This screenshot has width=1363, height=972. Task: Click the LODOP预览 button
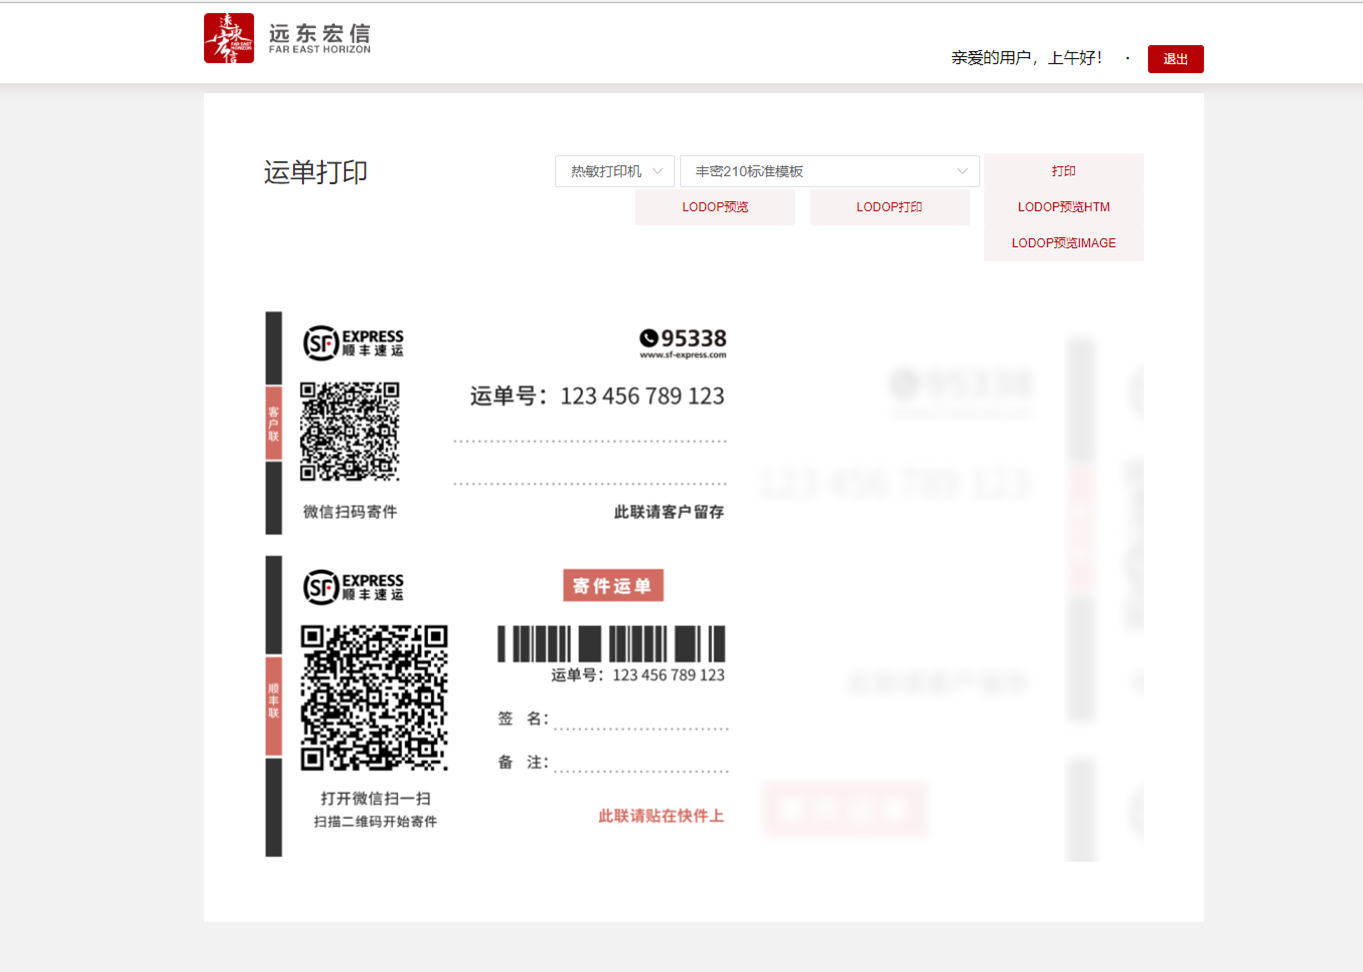(x=715, y=207)
